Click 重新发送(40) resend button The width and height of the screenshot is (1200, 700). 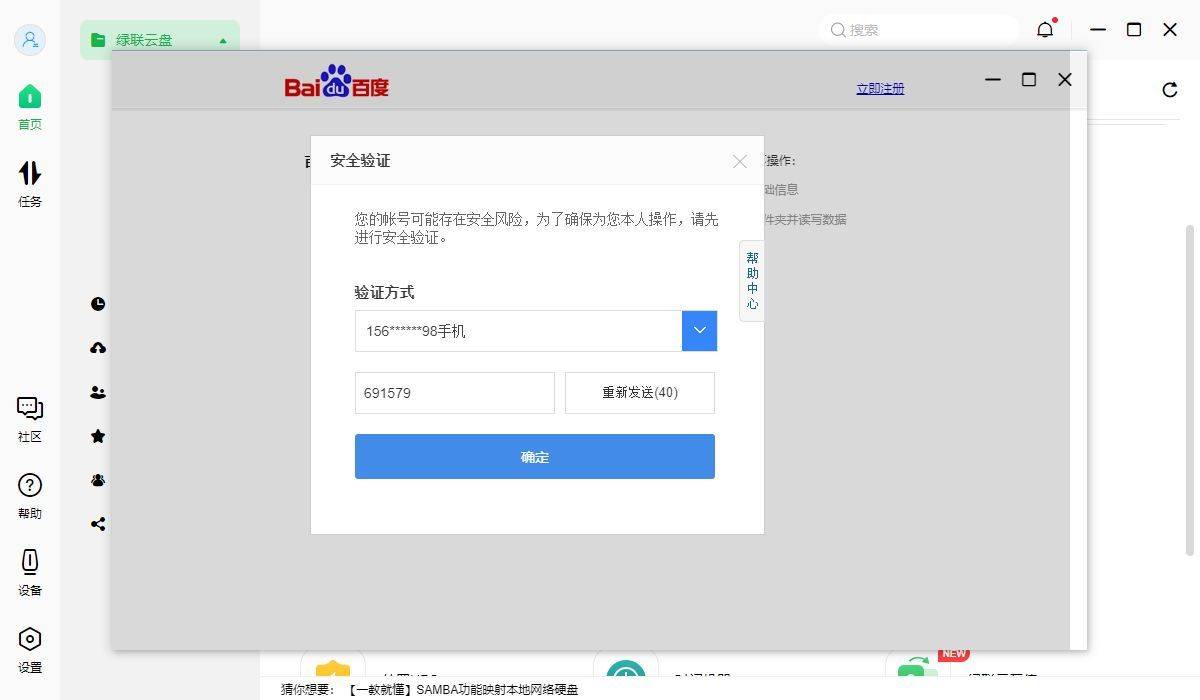(x=640, y=393)
